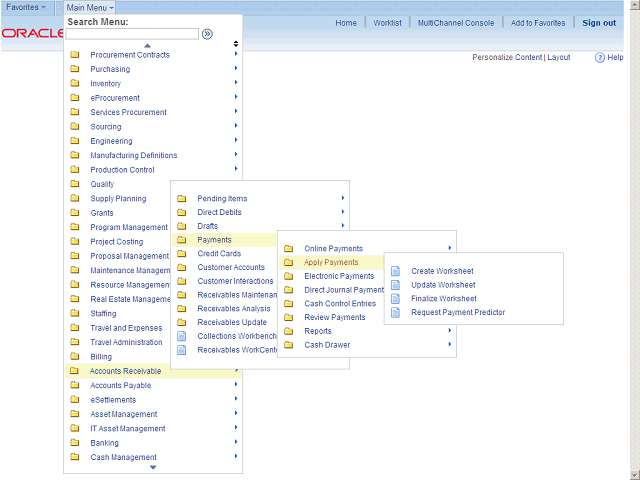
Task: Expand the Cash Drawer submenu arrow
Action: click(x=450, y=344)
